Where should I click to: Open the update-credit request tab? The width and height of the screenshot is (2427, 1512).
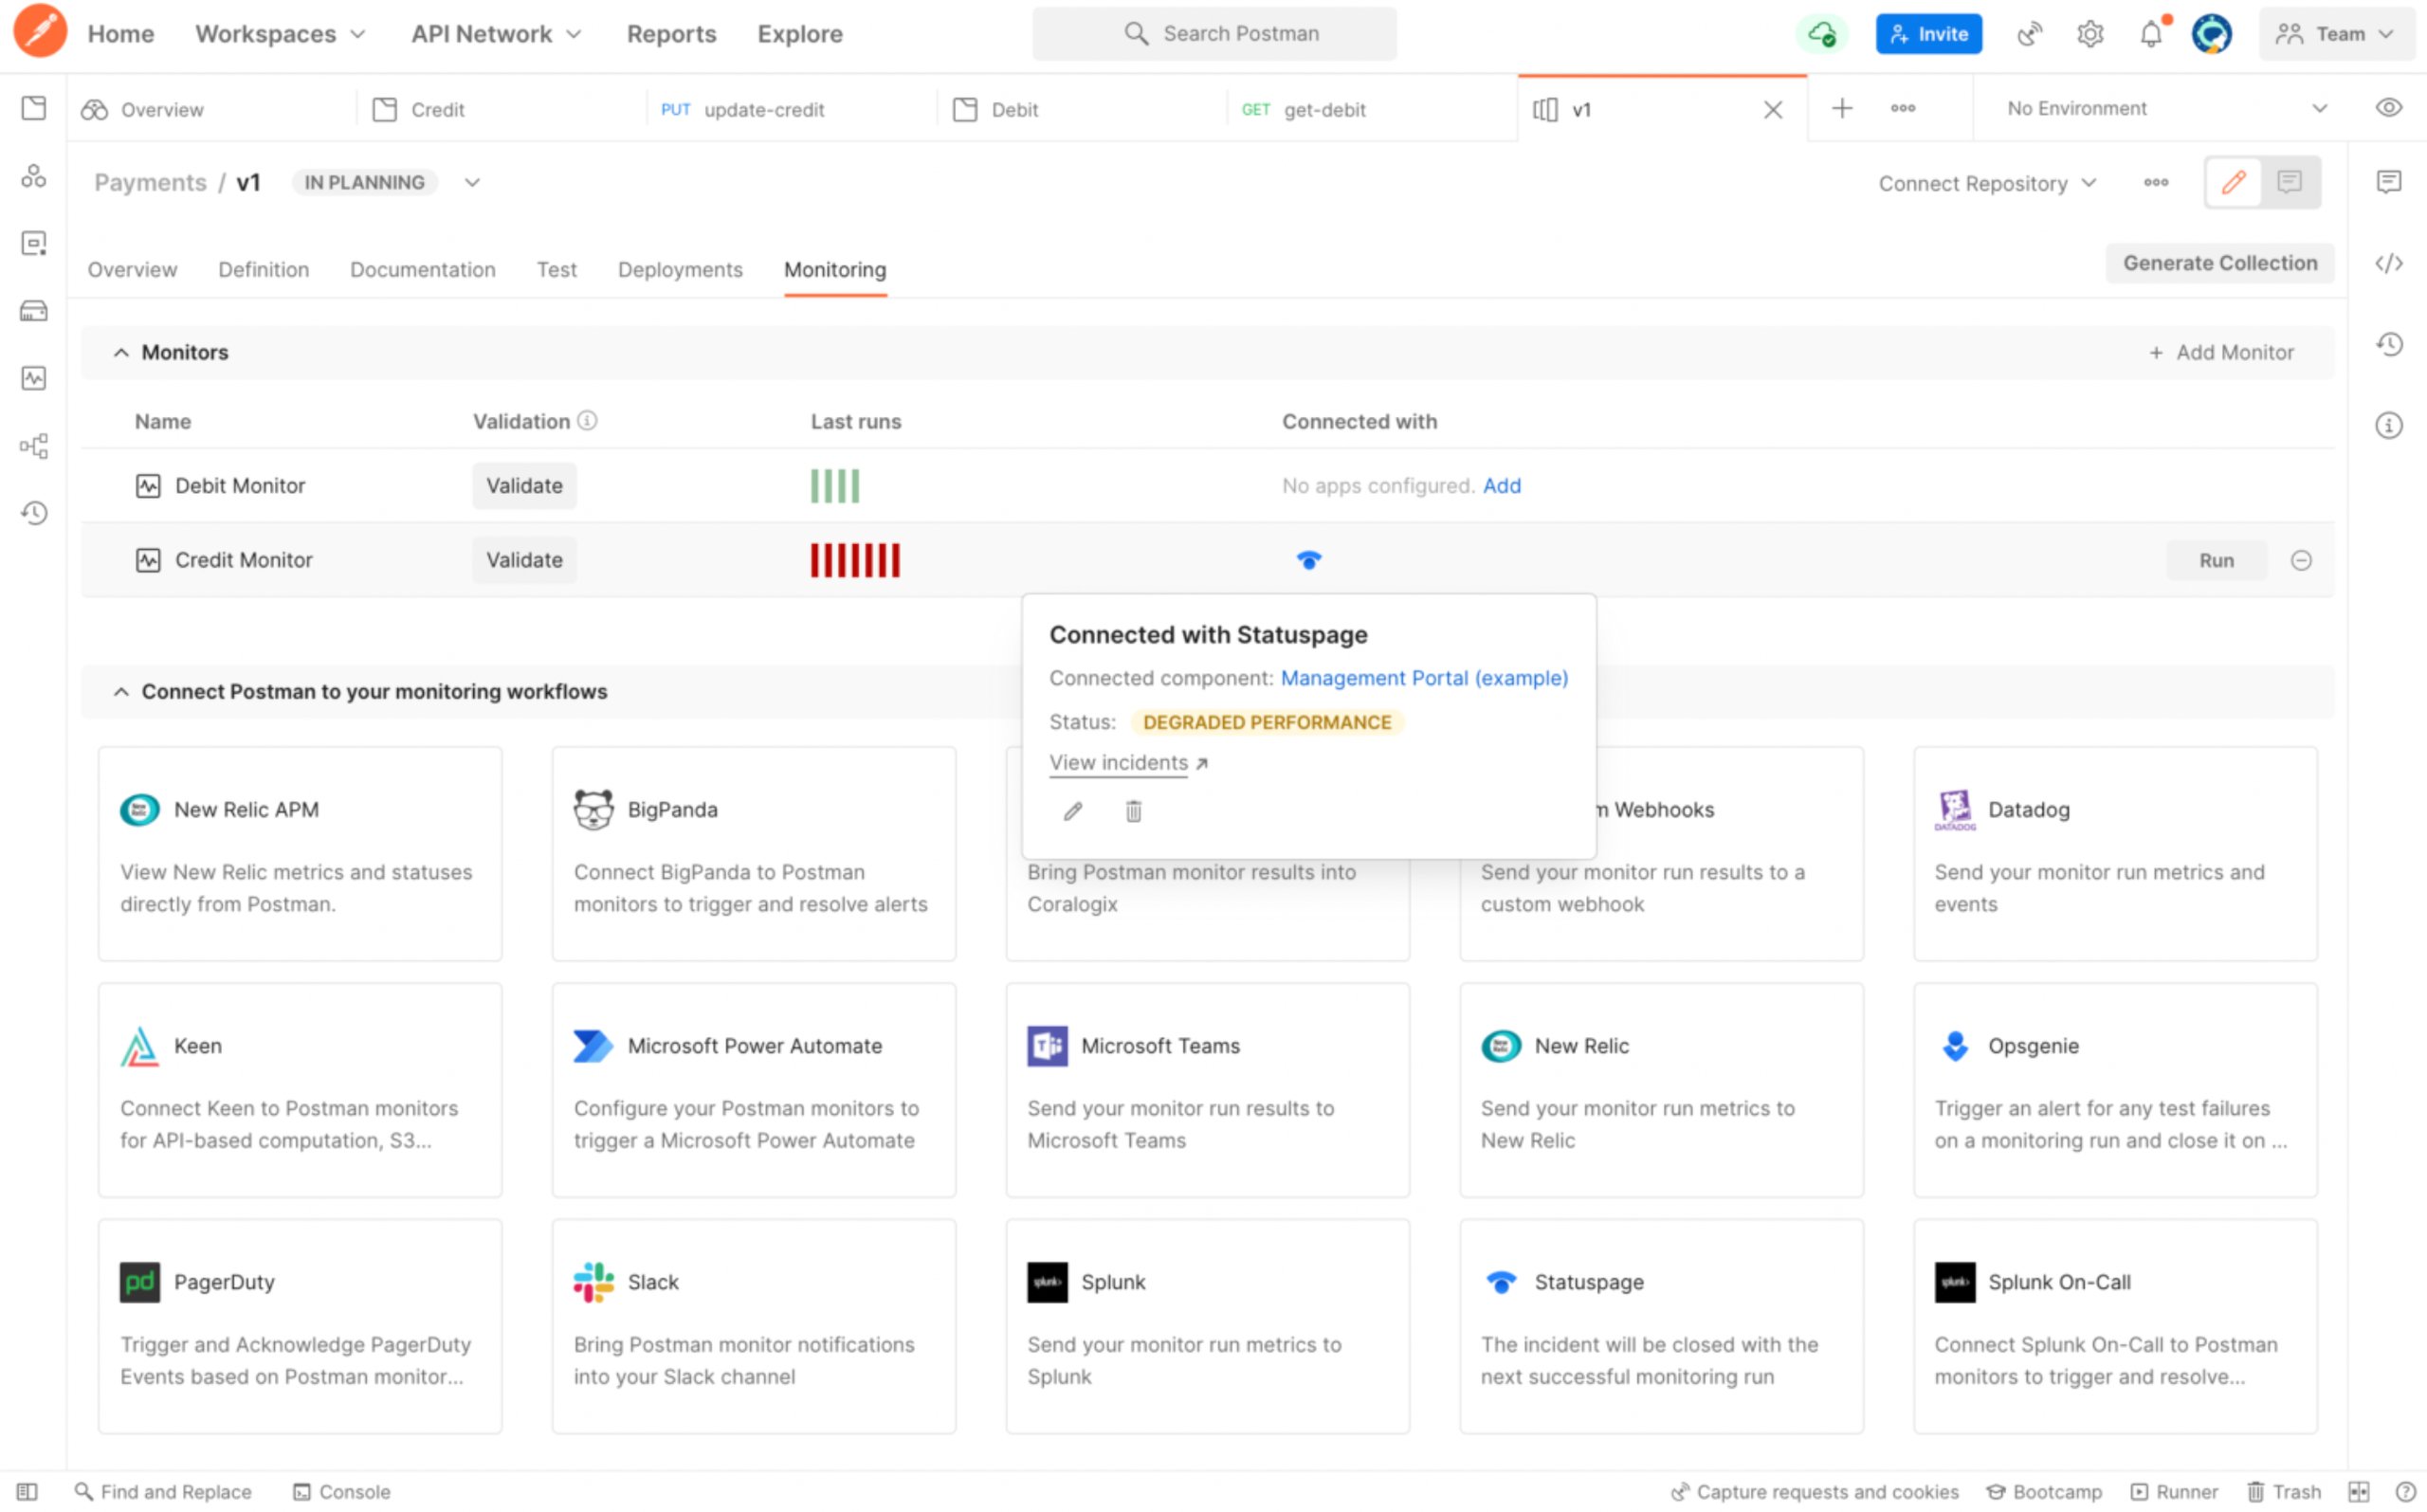click(x=791, y=109)
